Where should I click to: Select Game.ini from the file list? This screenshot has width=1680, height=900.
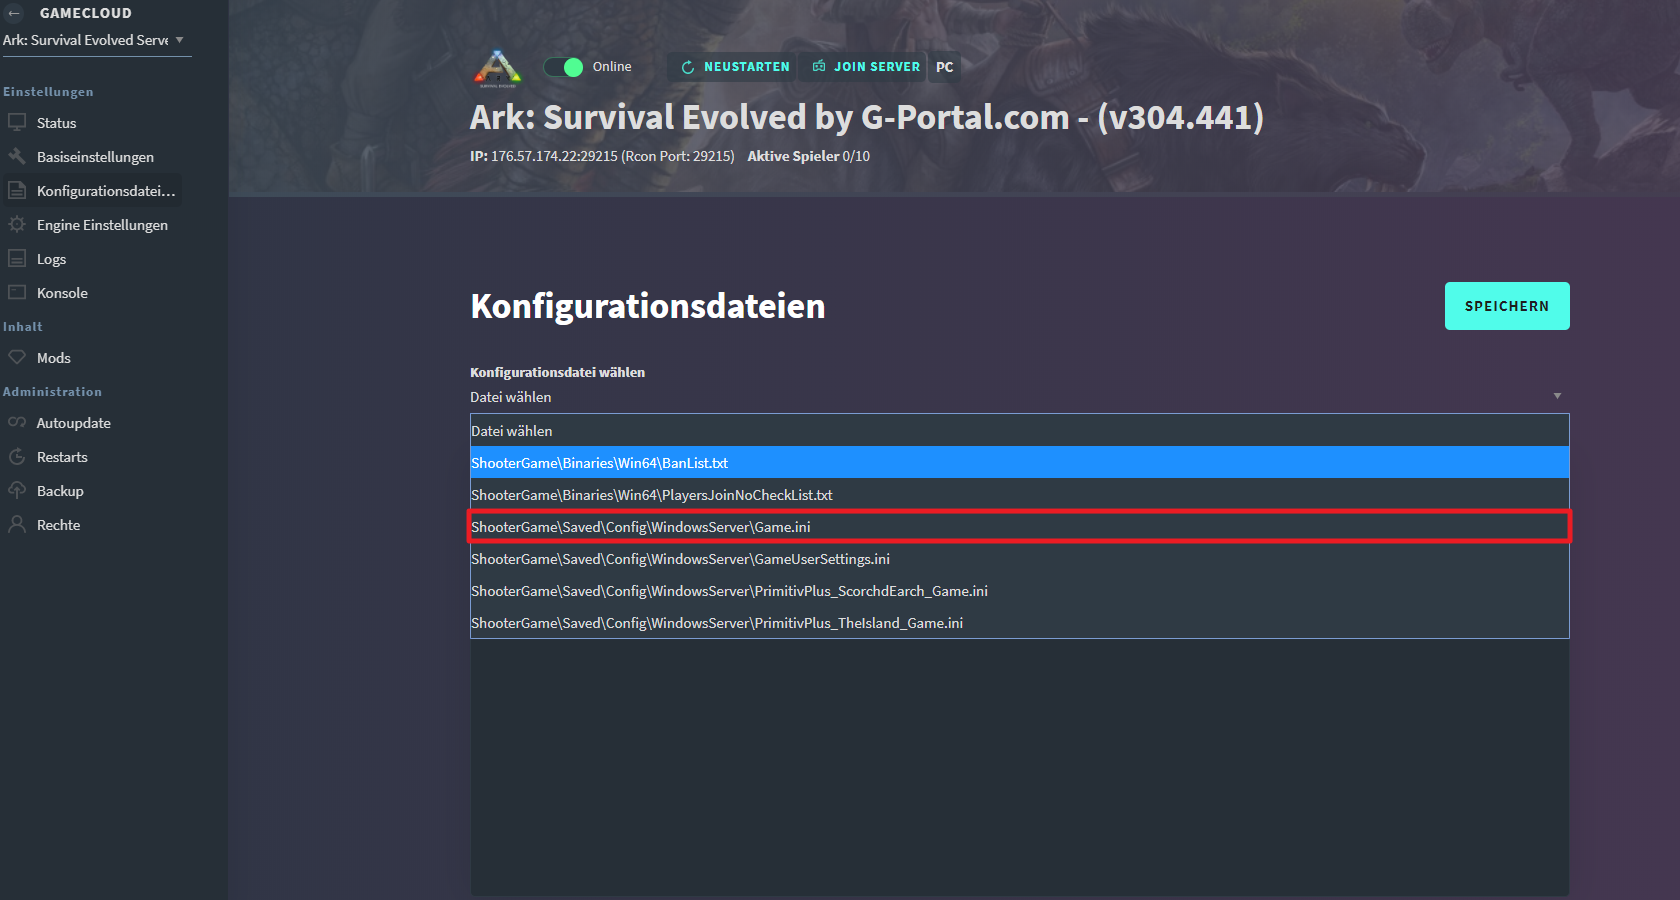tap(641, 527)
